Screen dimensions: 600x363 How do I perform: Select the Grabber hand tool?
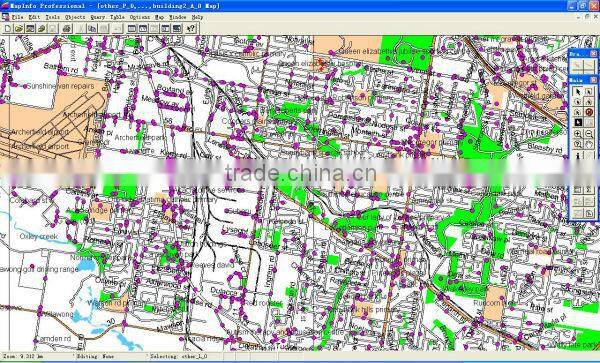point(589,145)
